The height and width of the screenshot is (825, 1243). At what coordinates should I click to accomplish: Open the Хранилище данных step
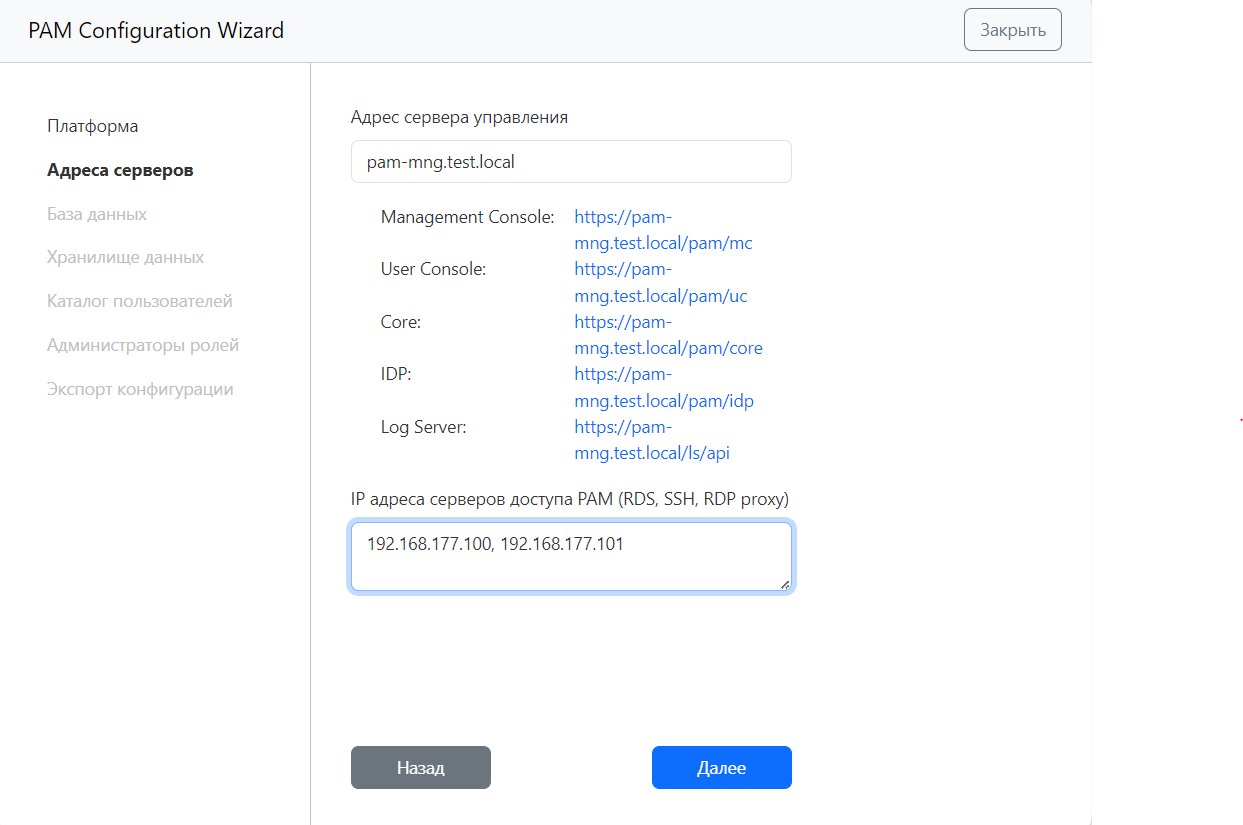coord(125,257)
